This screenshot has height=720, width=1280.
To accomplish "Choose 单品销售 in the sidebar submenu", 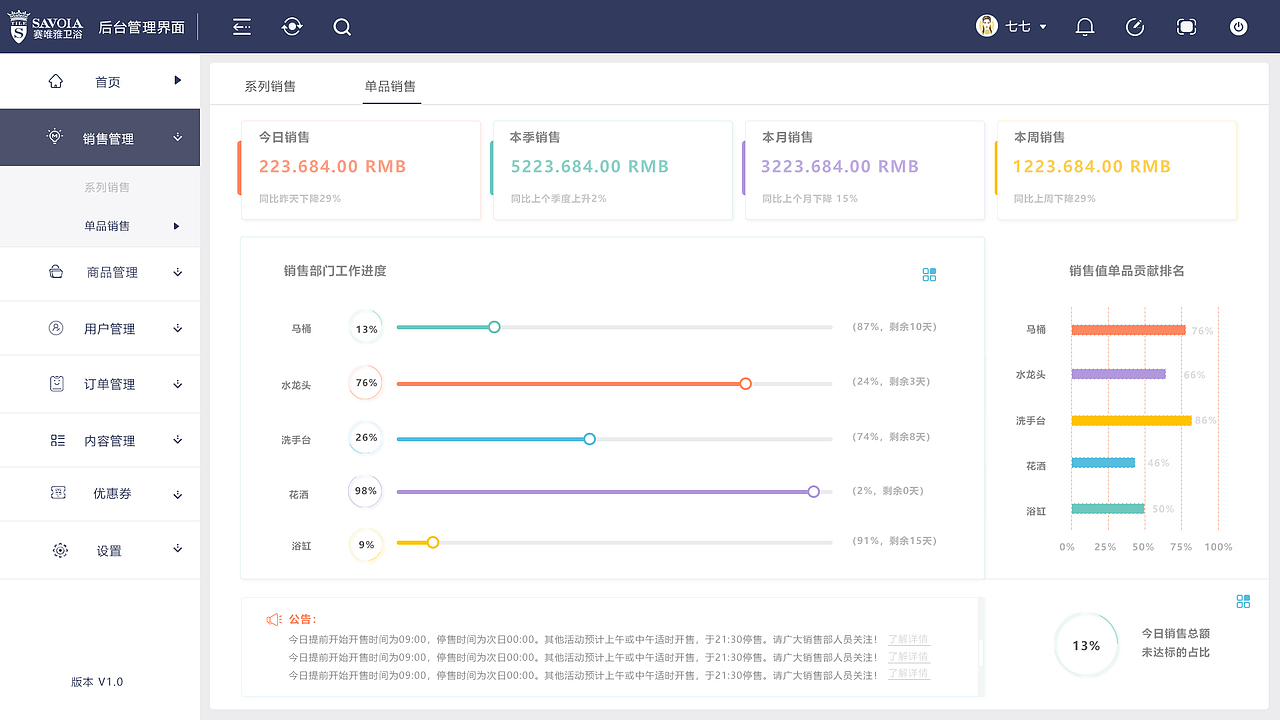I will pyautogui.click(x=107, y=226).
